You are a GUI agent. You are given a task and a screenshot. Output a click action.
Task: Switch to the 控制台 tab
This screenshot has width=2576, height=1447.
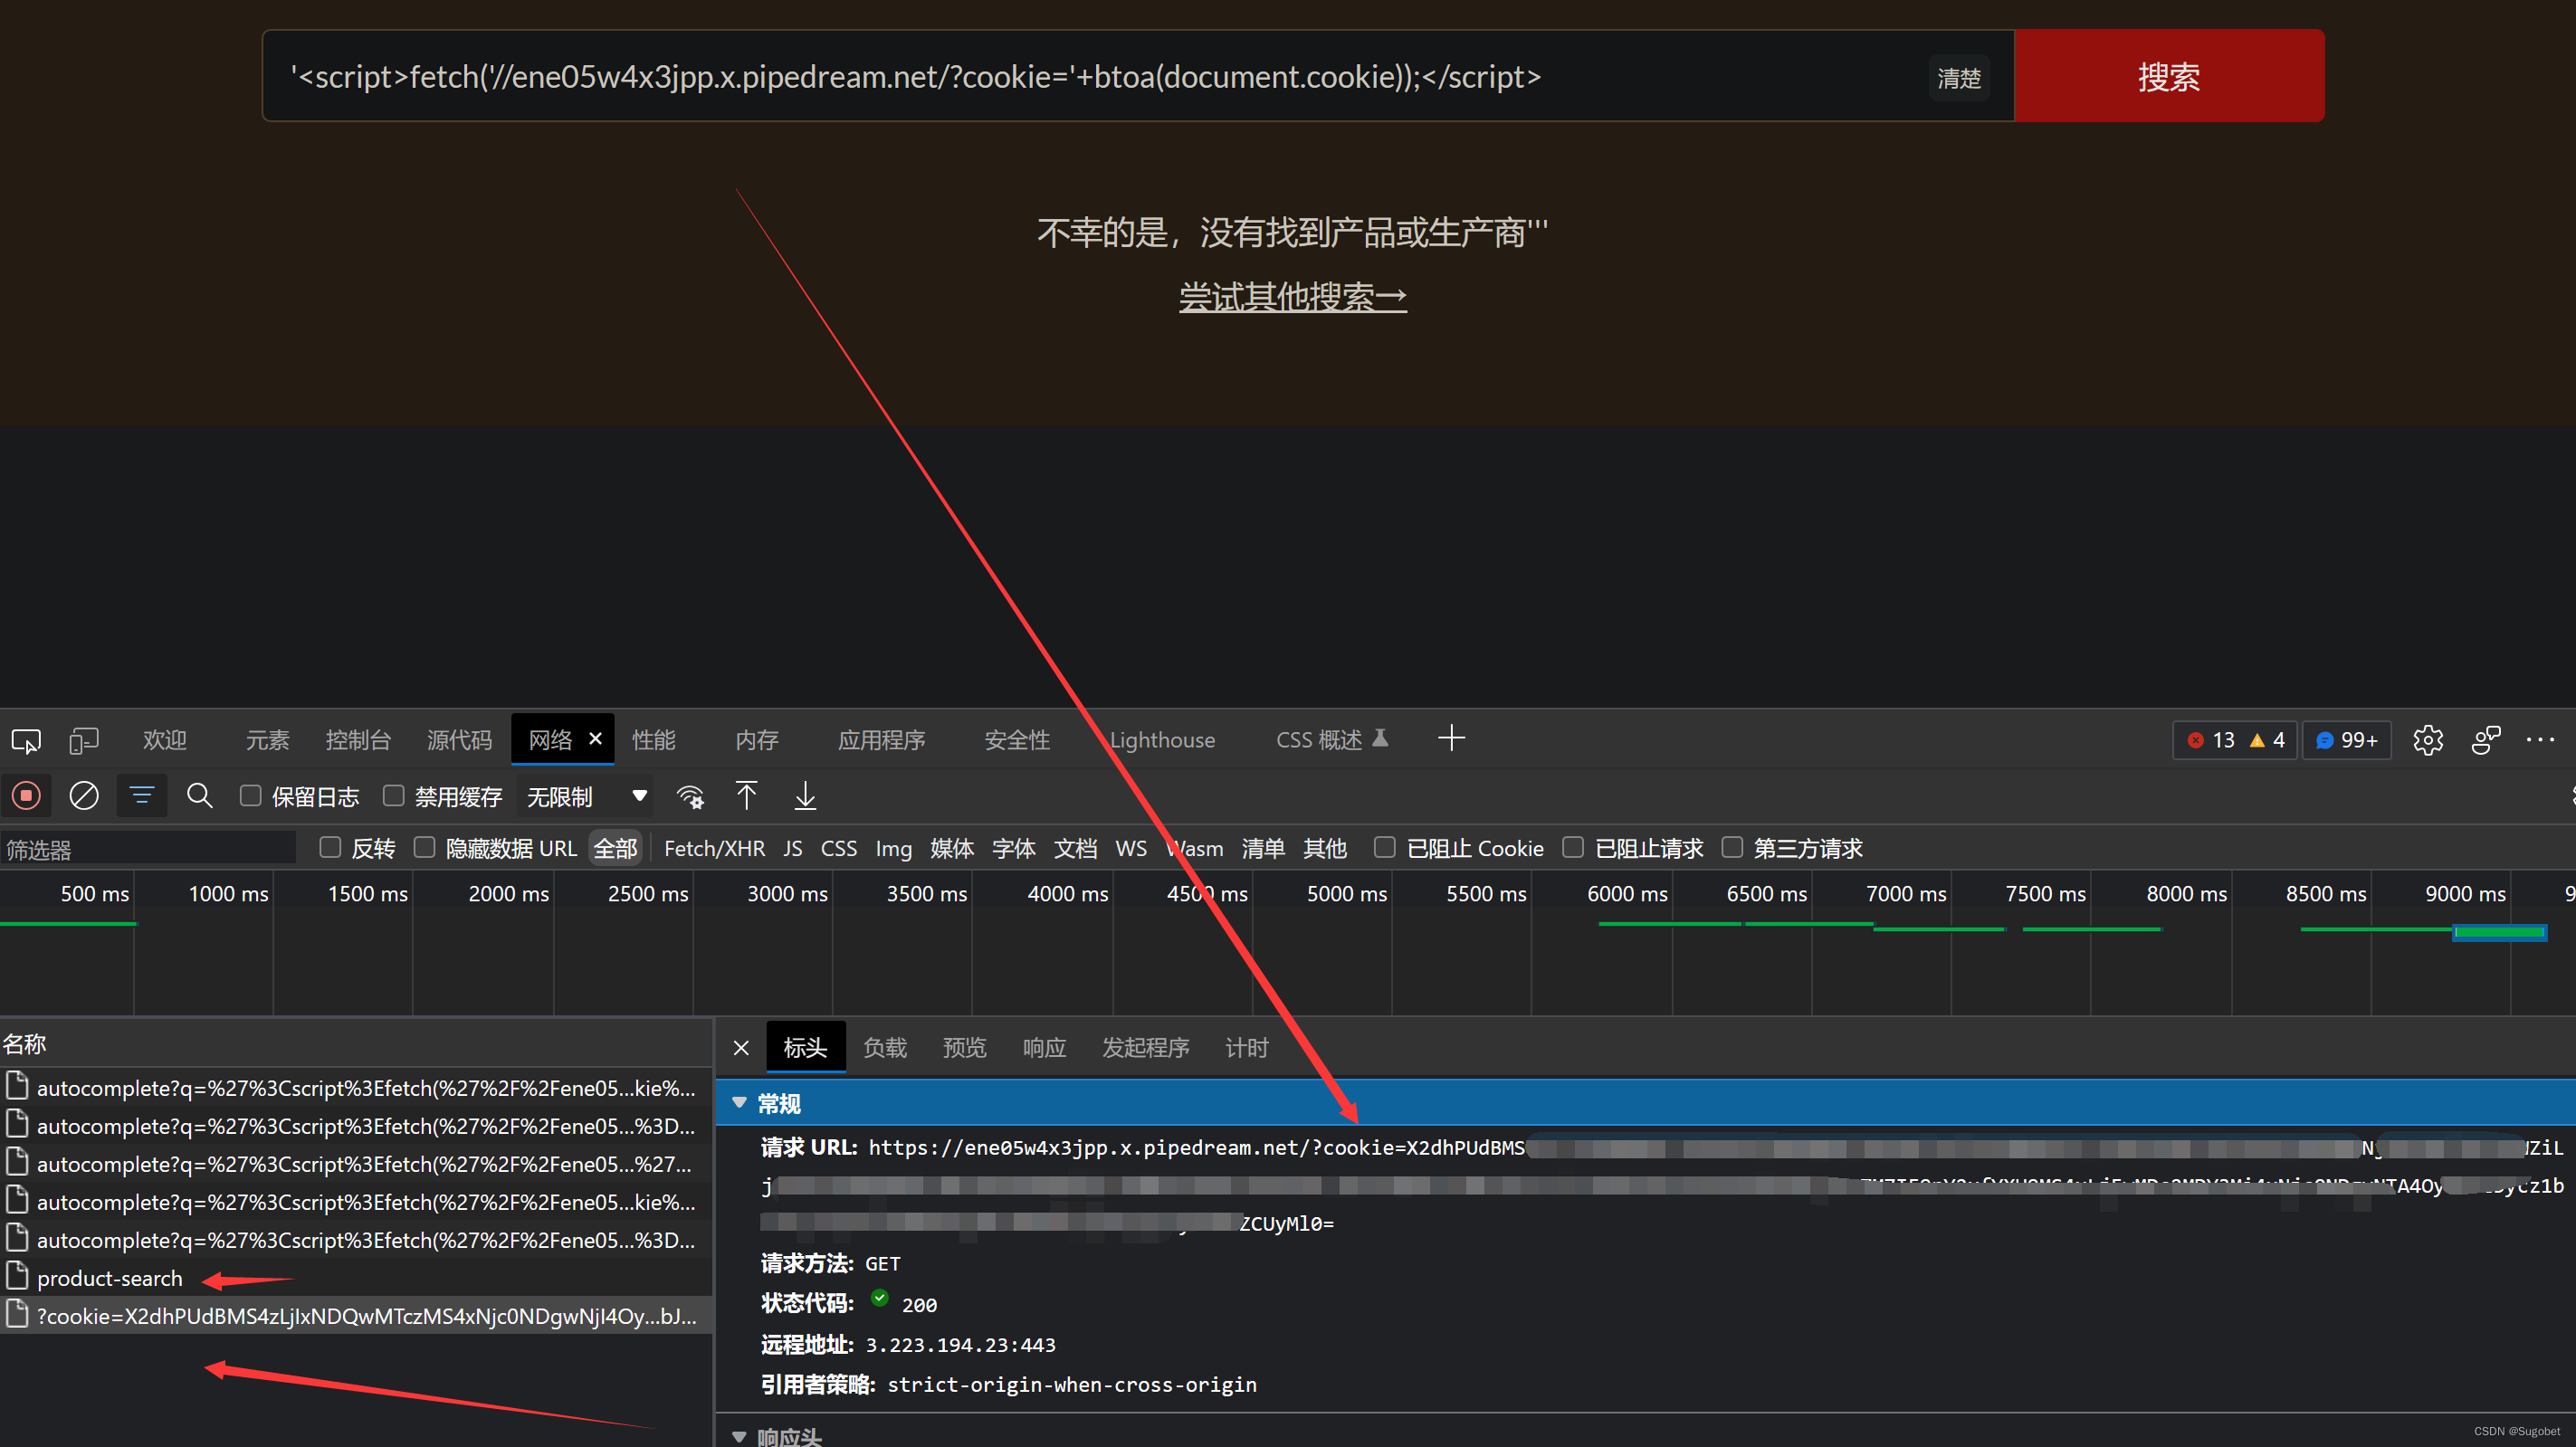357,740
